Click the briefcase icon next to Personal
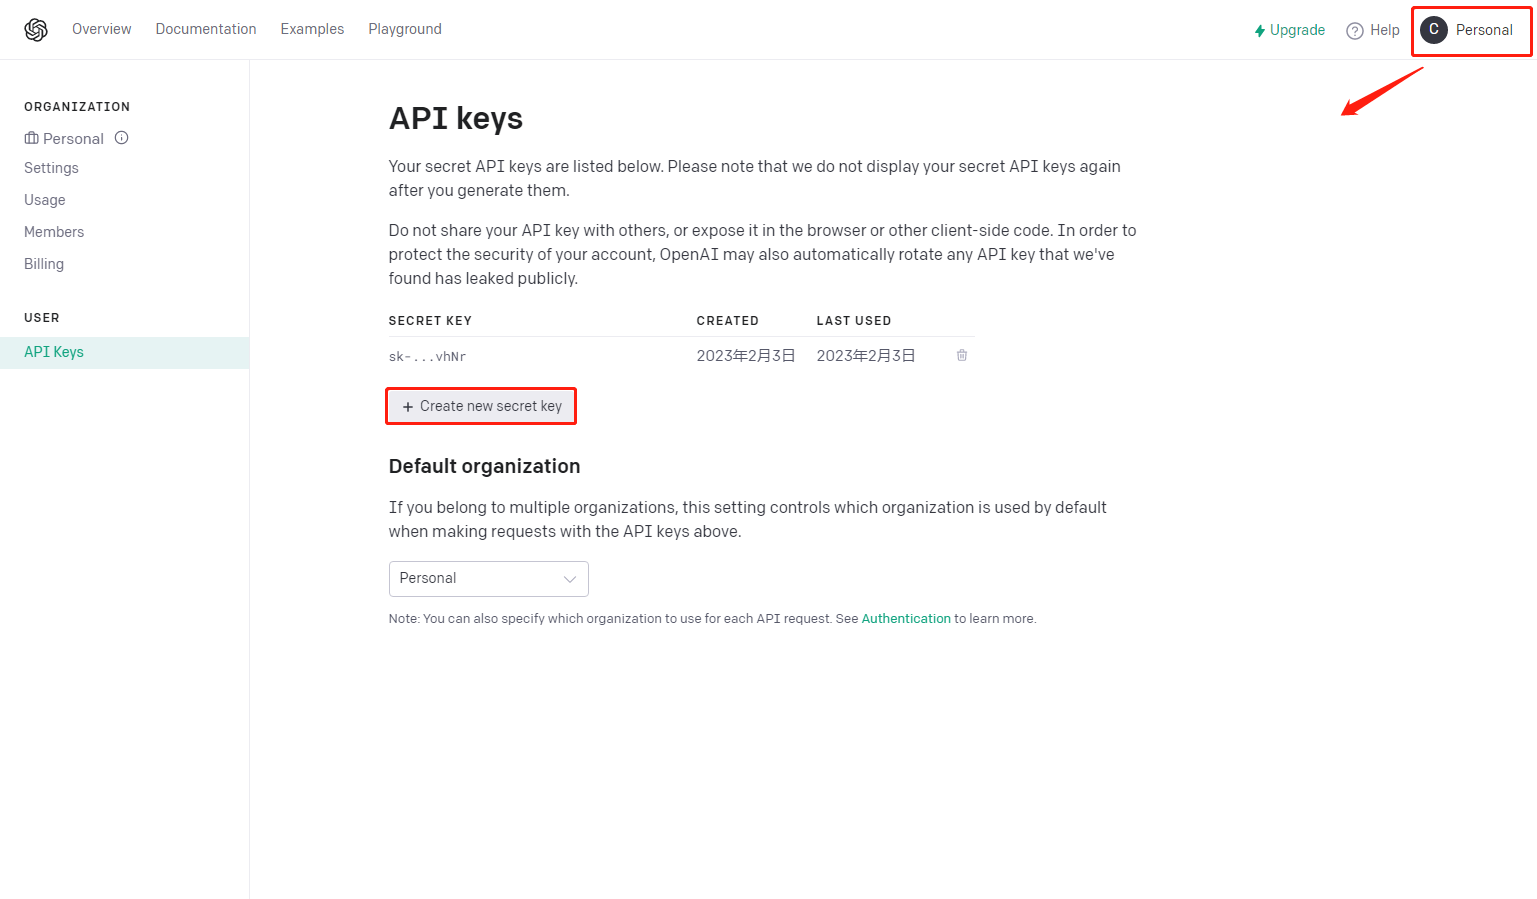 pos(32,138)
